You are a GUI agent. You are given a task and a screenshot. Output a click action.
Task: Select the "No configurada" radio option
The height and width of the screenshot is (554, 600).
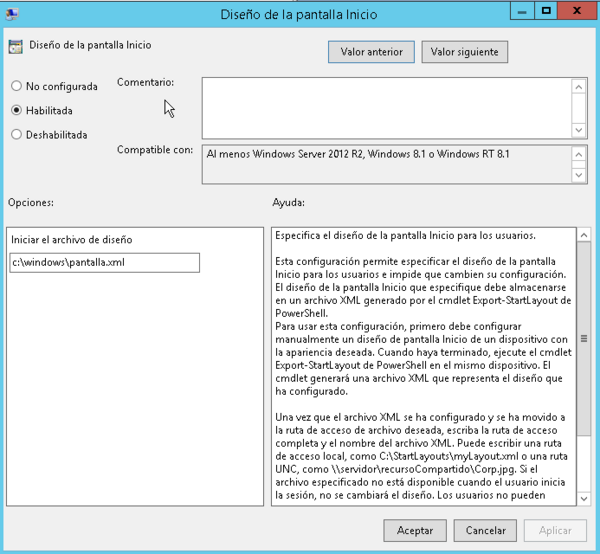(16, 86)
